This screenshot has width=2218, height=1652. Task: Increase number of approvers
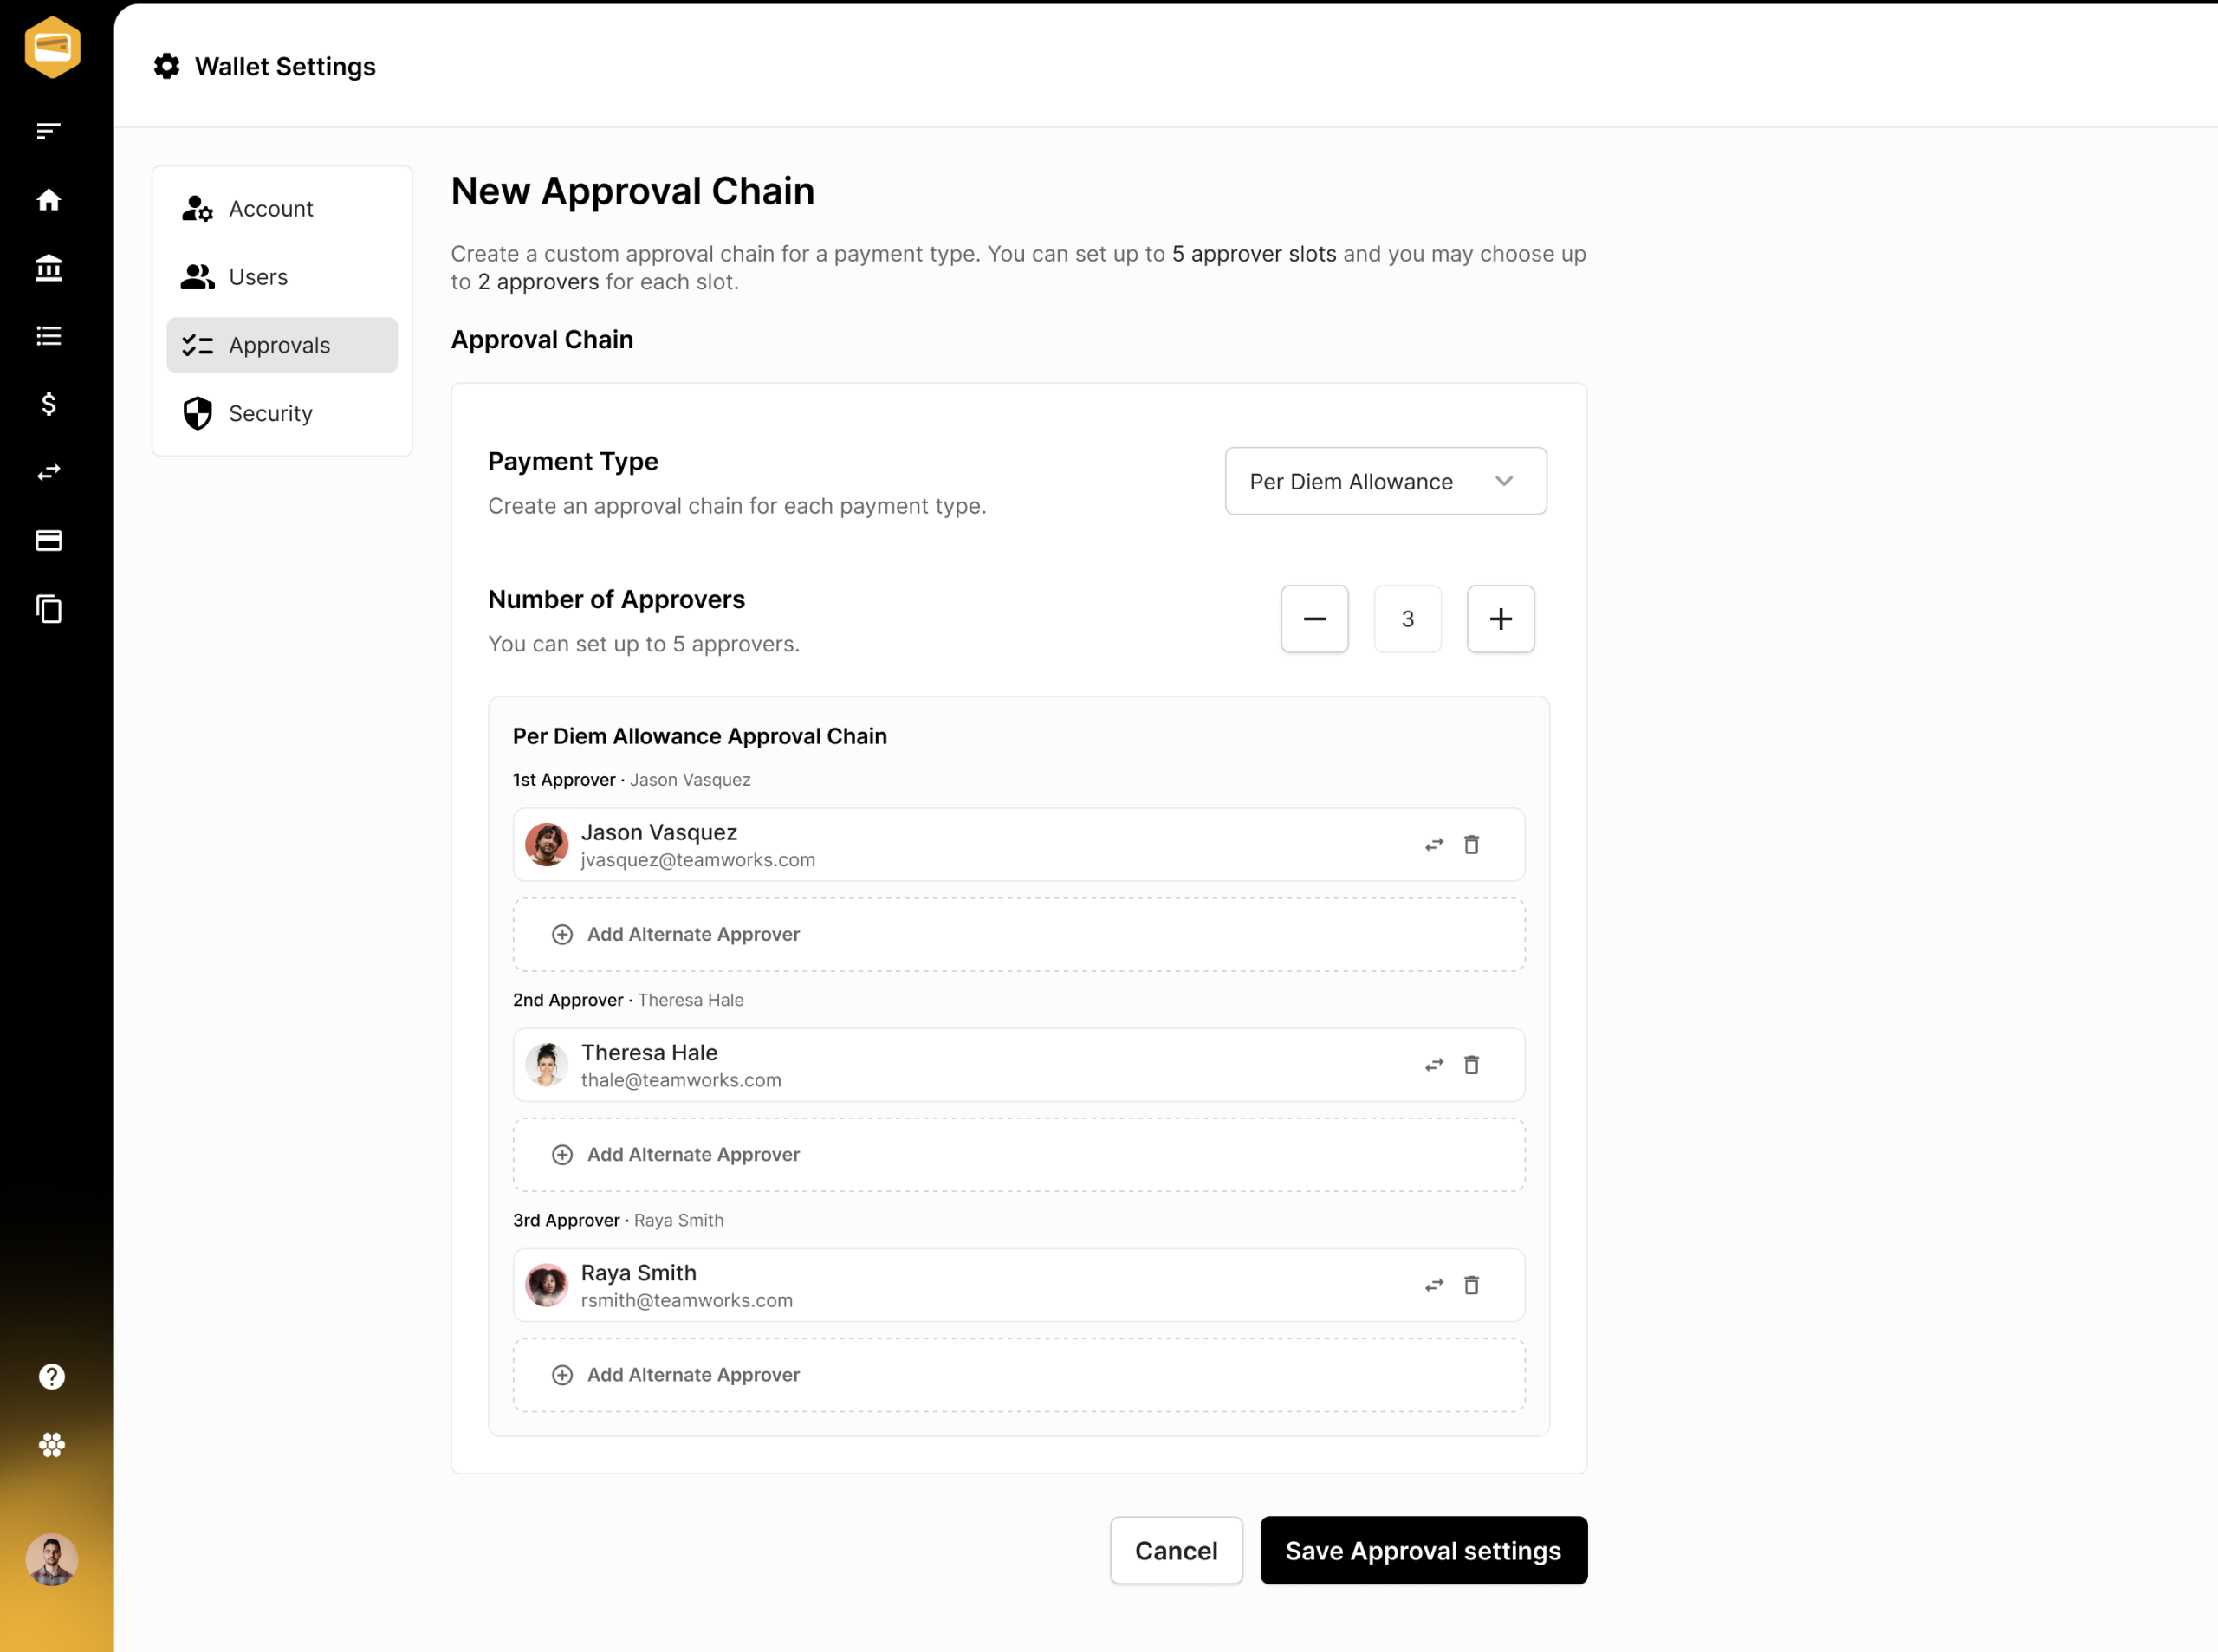(1501, 619)
